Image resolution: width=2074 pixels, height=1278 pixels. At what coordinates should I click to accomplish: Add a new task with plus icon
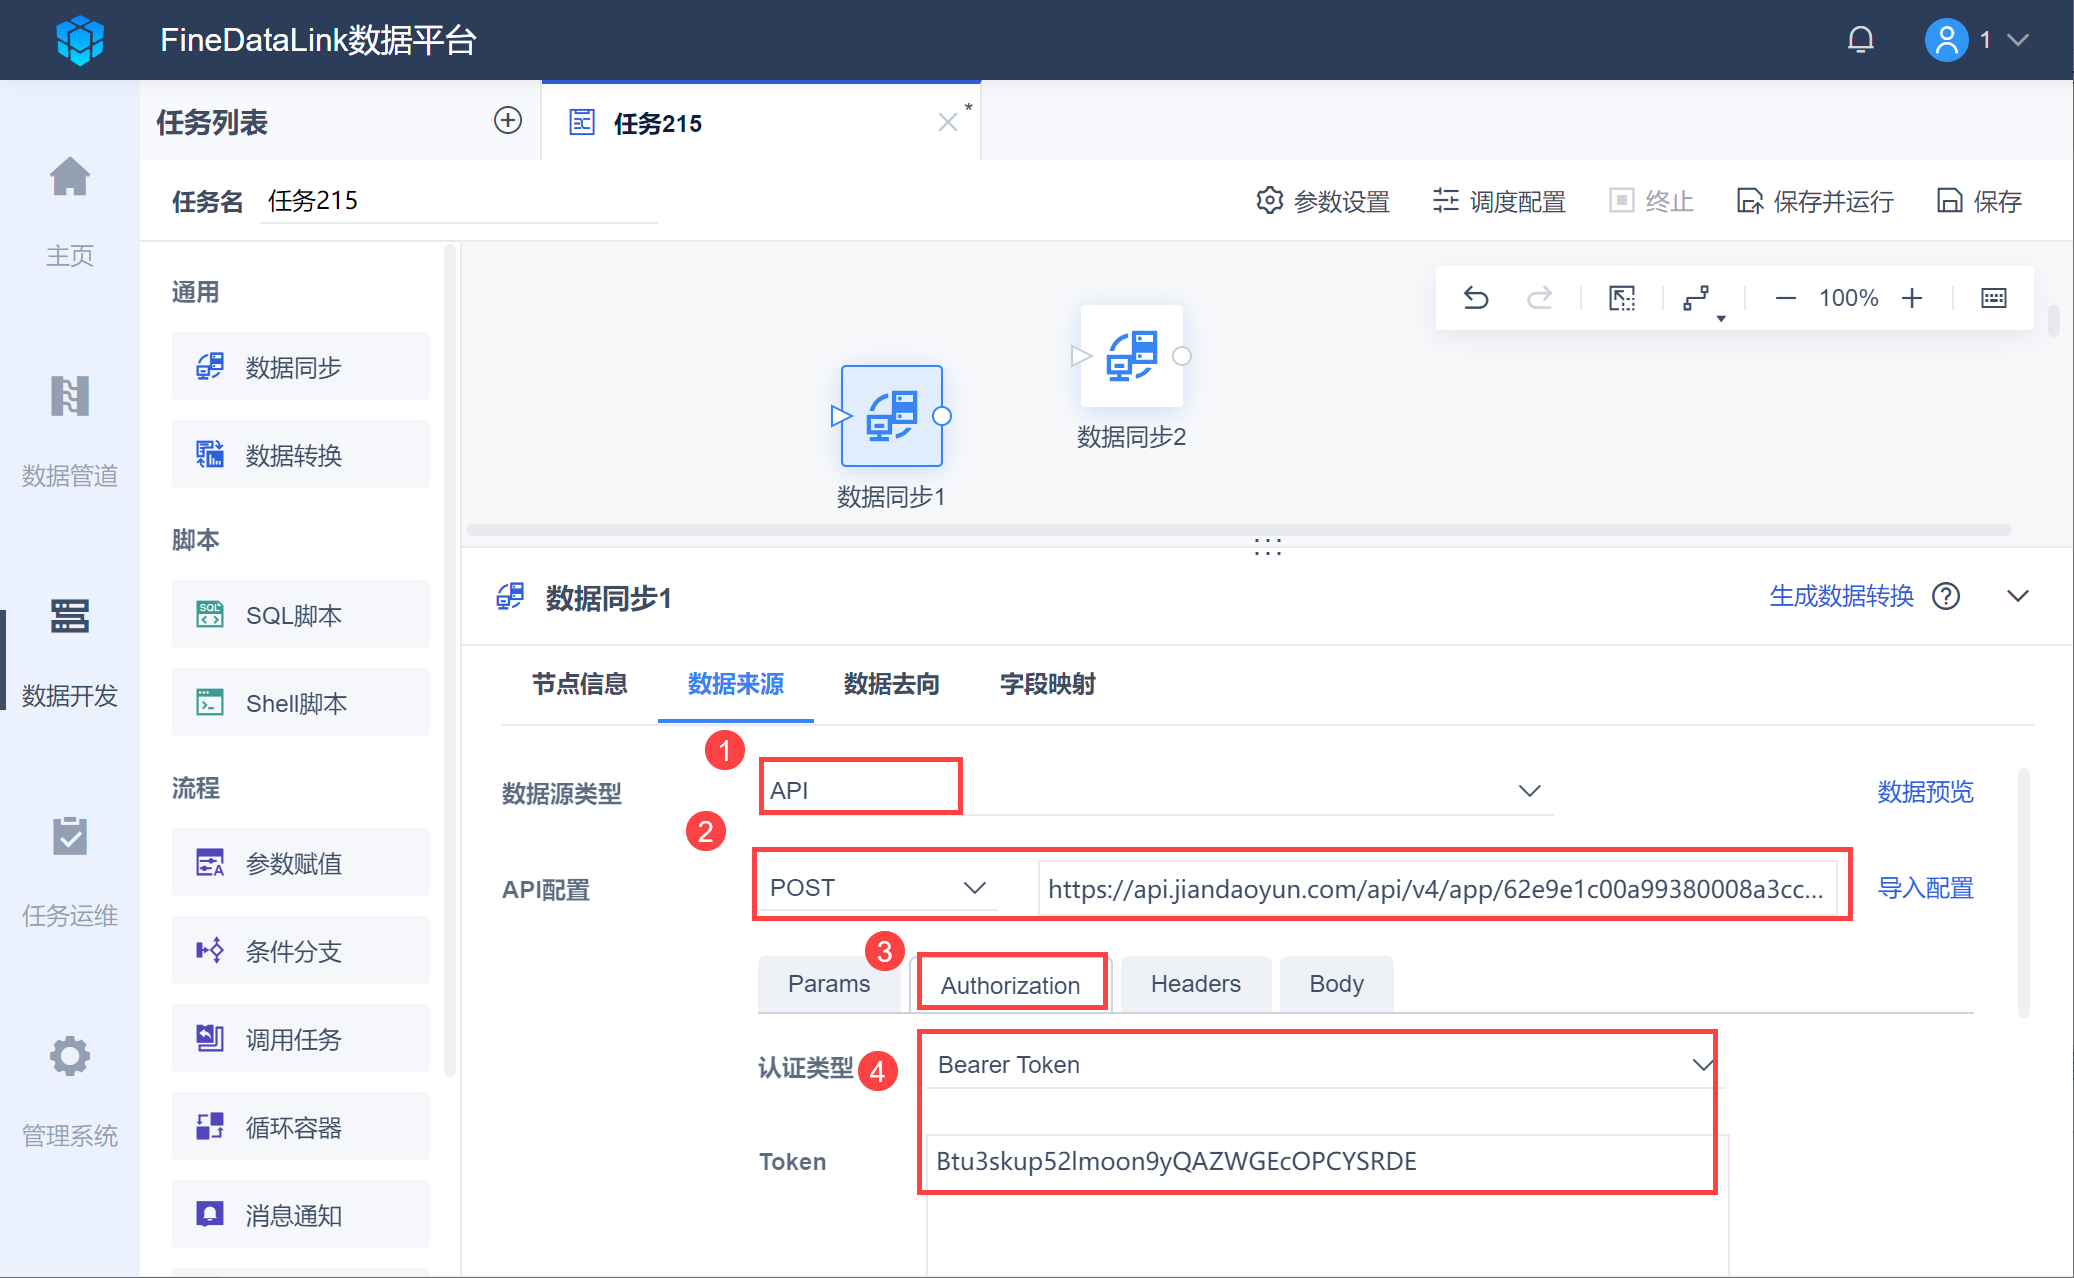pos(508,121)
